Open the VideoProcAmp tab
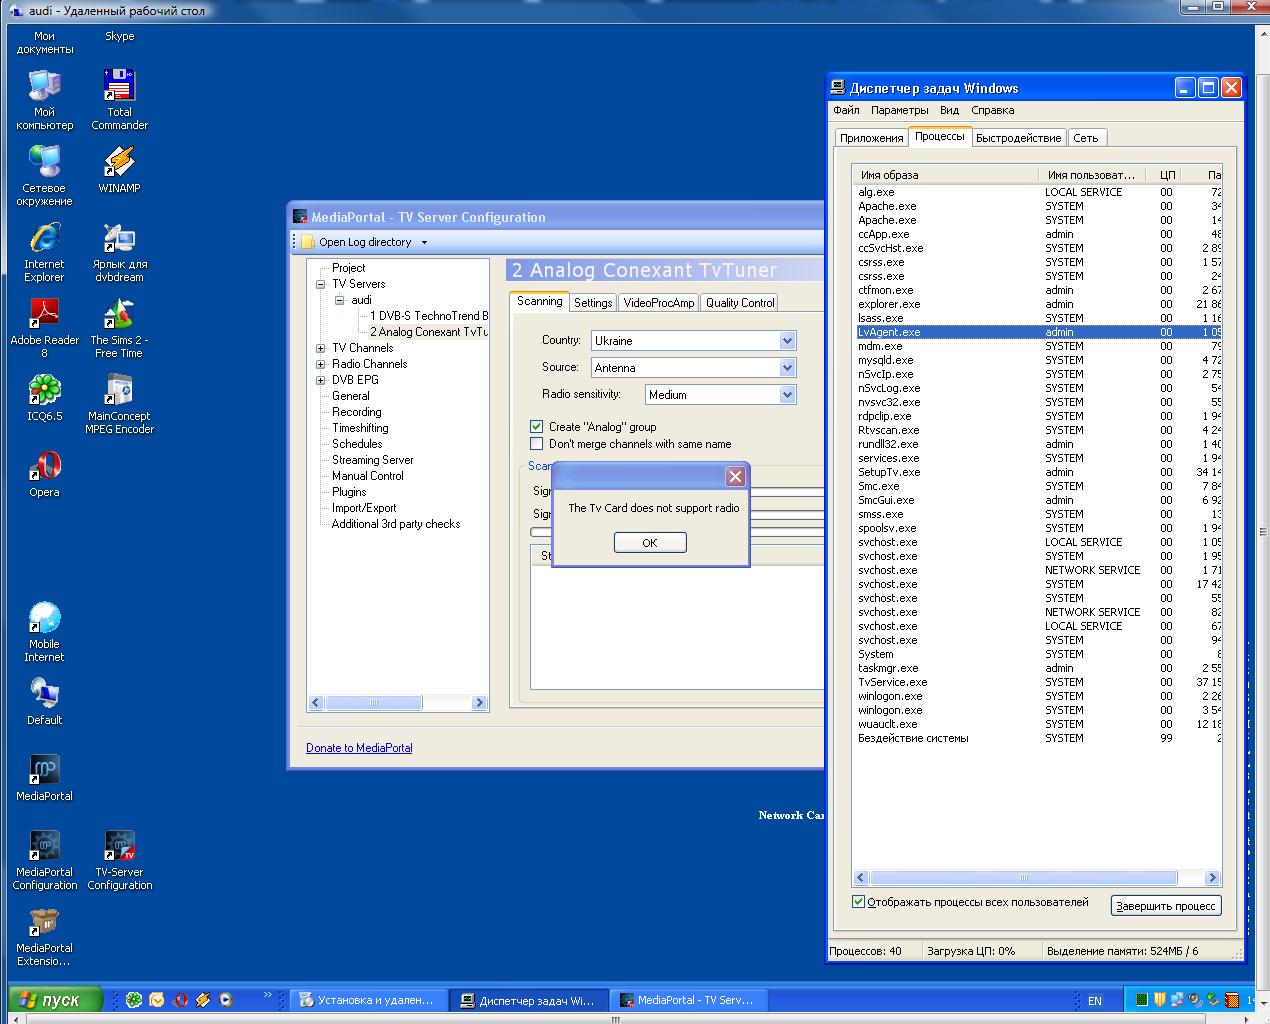 pos(658,302)
